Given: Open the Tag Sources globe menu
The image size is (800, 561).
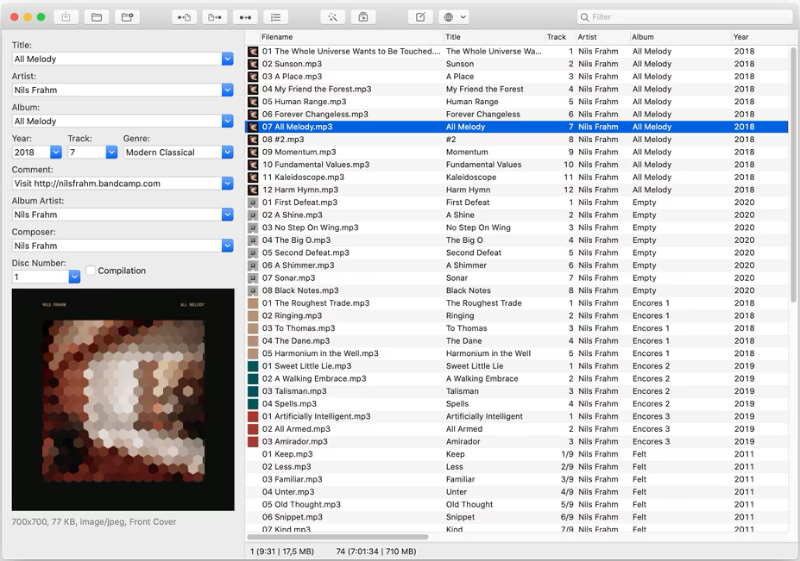Looking at the screenshot, I should pos(454,17).
